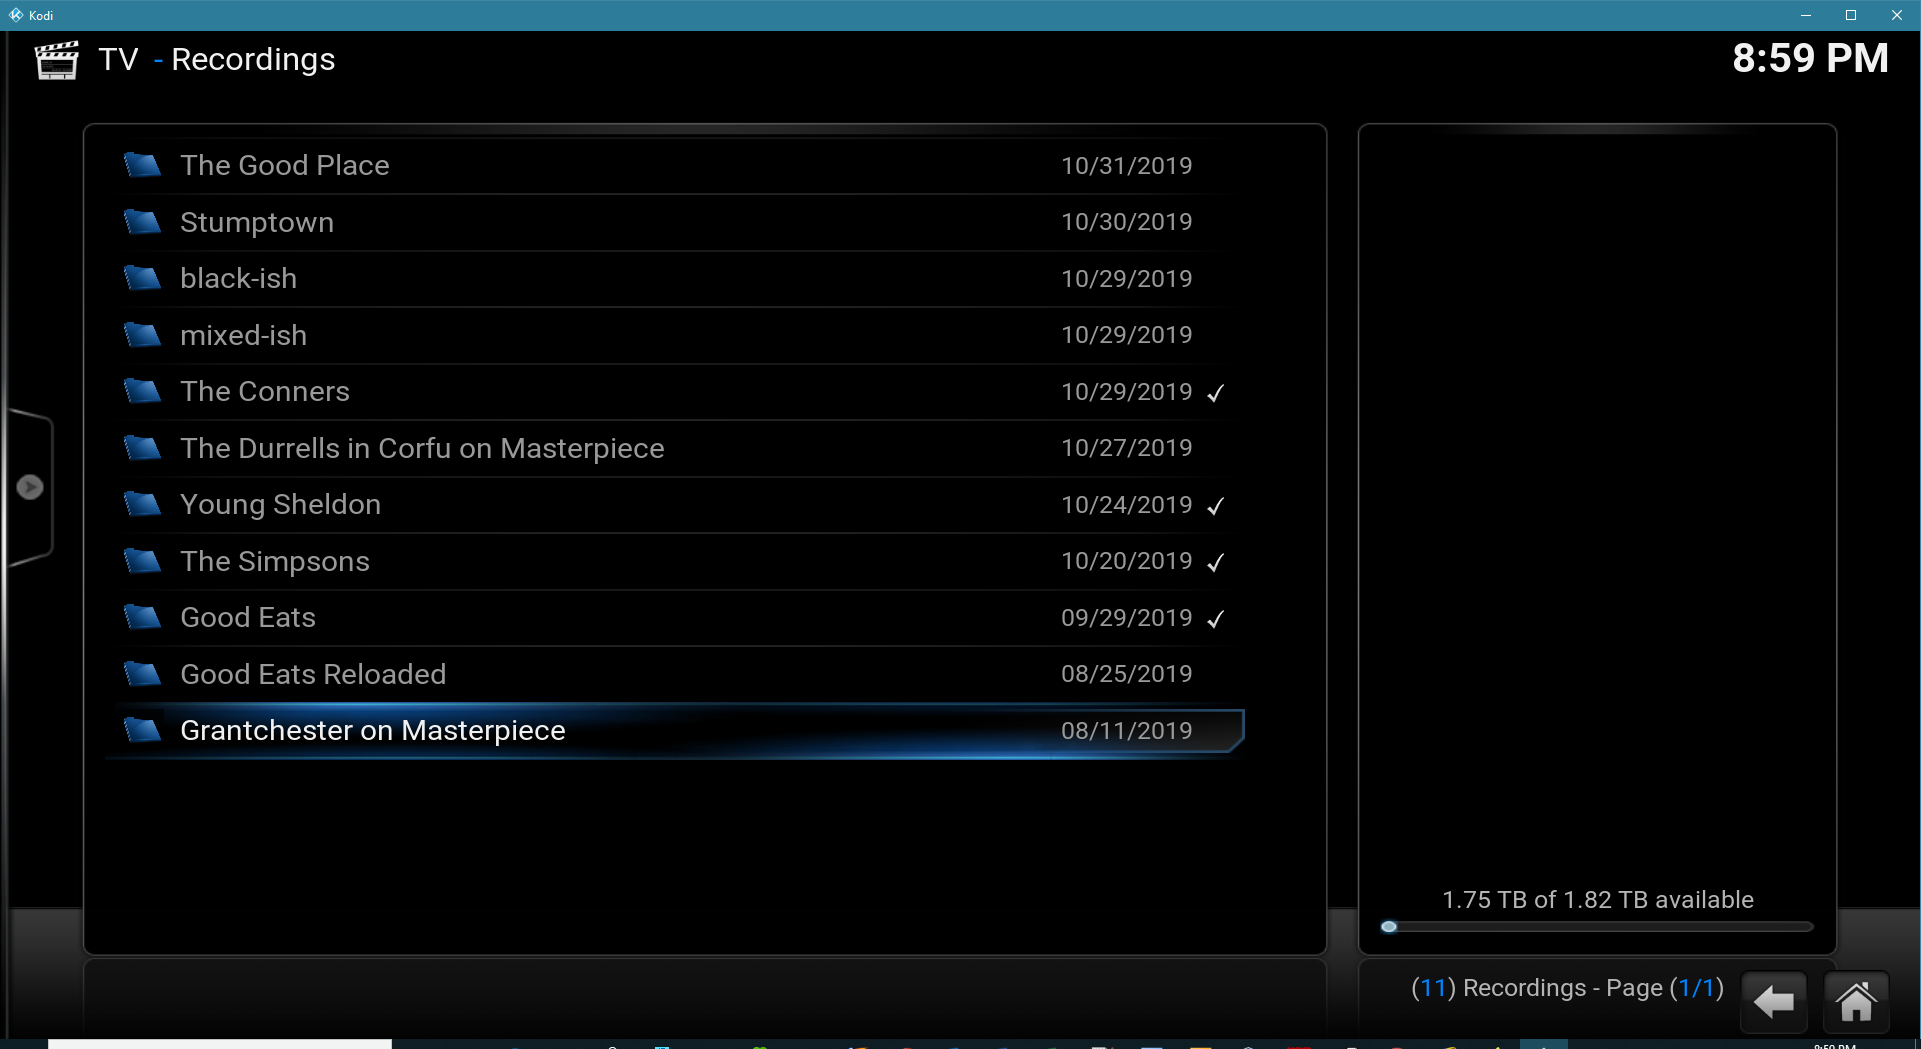Click the 10/31/2019 date for Good Place
This screenshot has width=1921, height=1049.
(1126, 166)
